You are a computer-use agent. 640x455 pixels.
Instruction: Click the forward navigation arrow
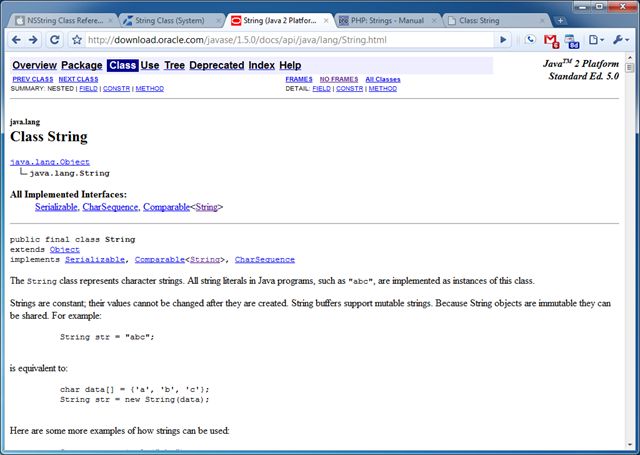(x=33, y=40)
